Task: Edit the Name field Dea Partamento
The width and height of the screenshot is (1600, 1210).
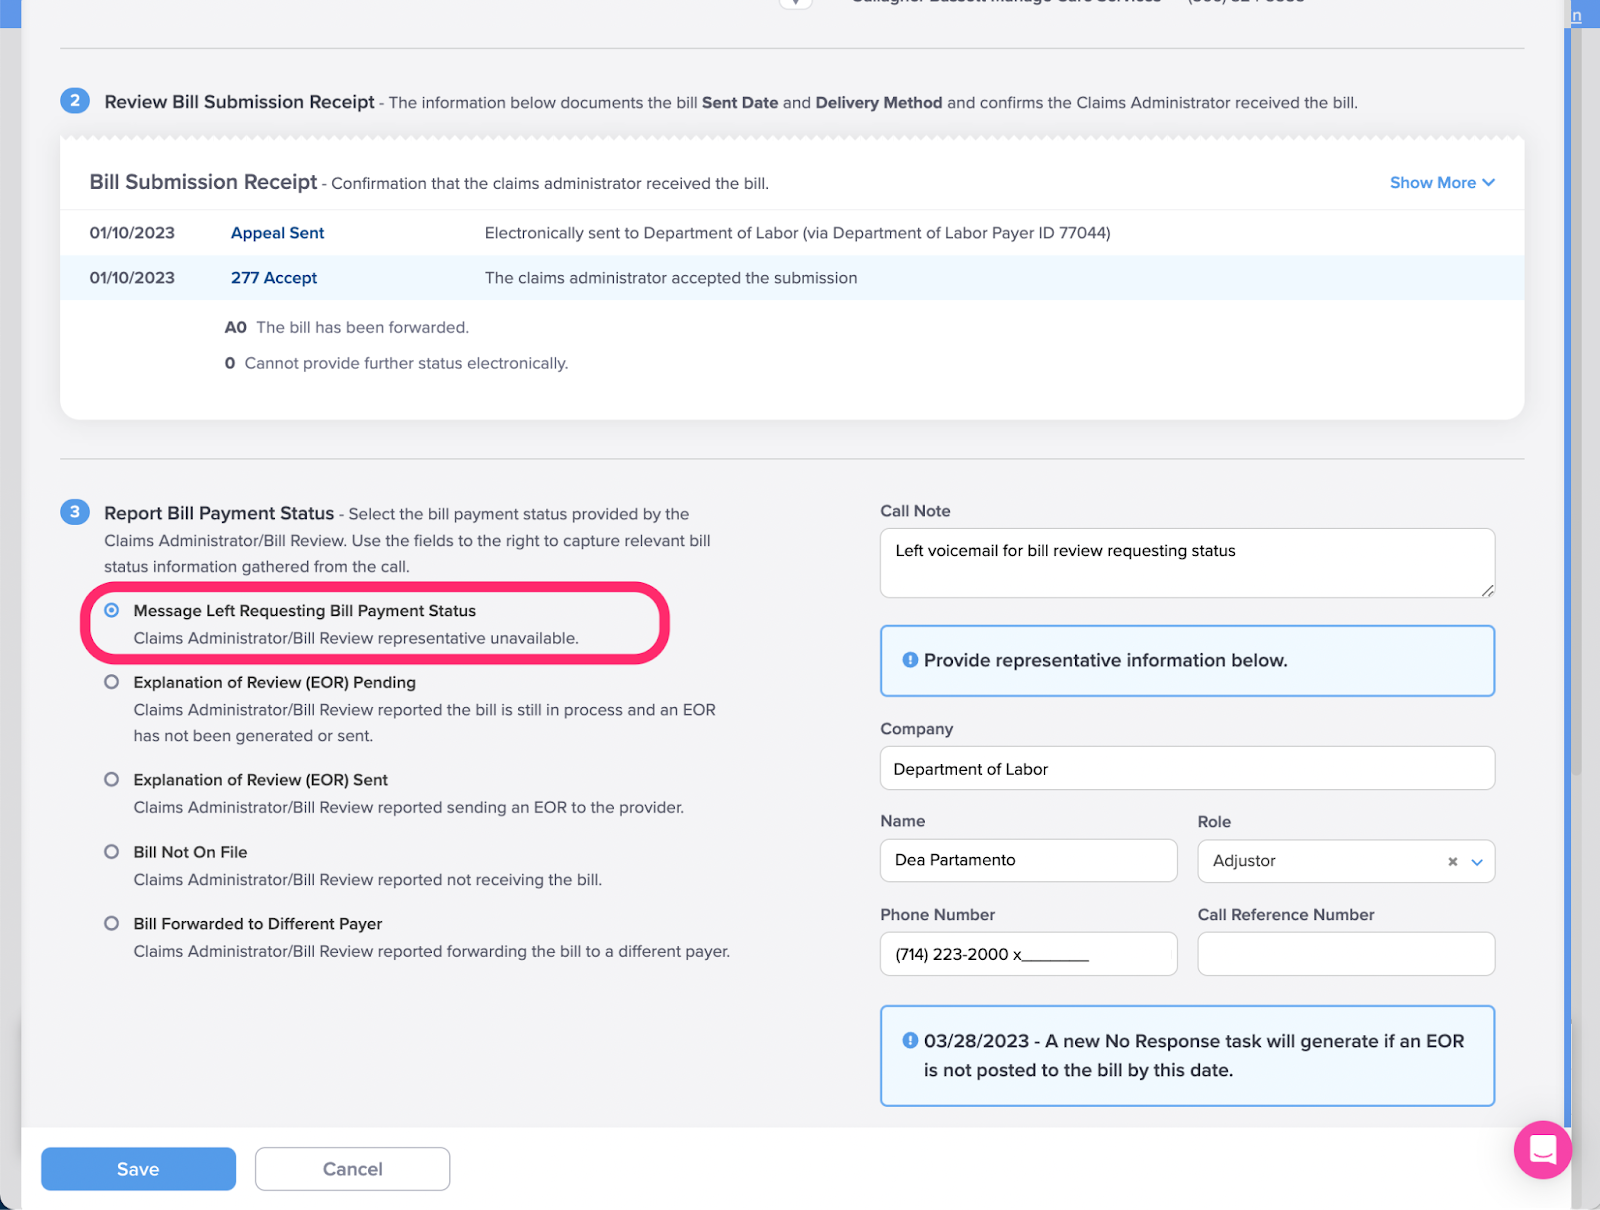Action: pyautogui.click(x=1028, y=860)
